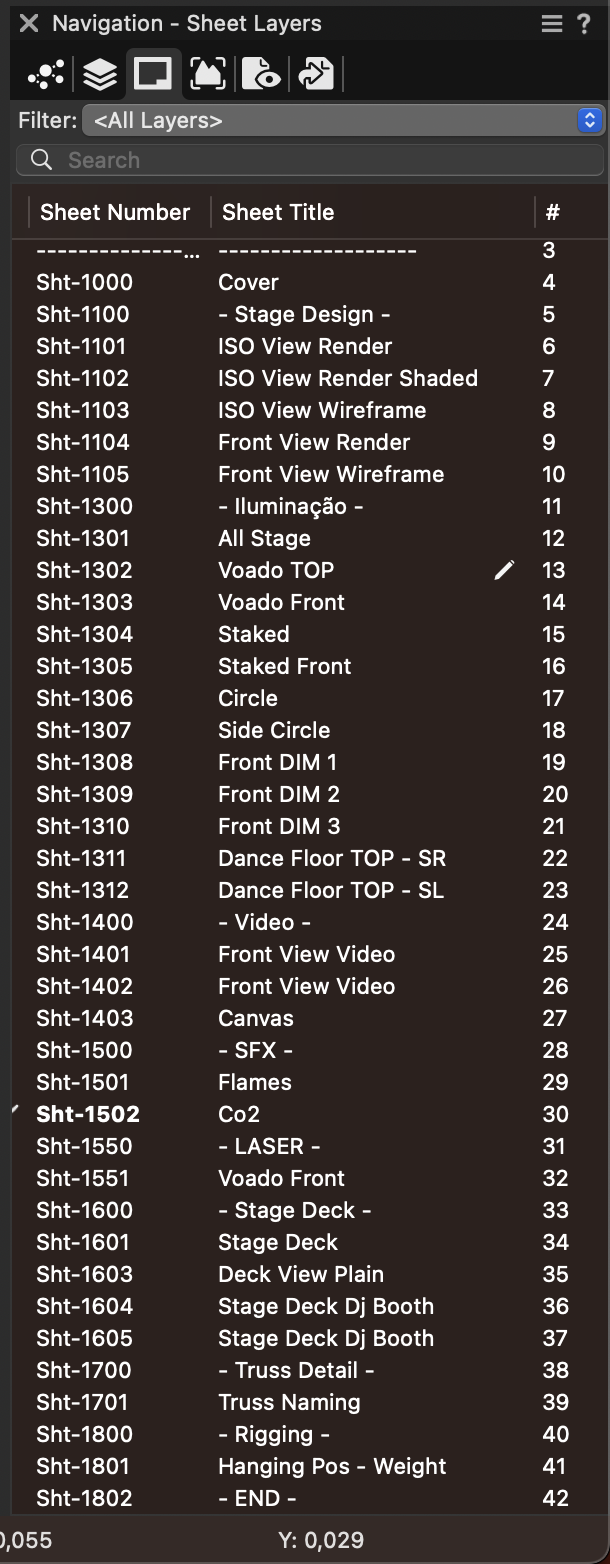Open the References tab icon
Screen dimensions: 610x1564
(316, 73)
